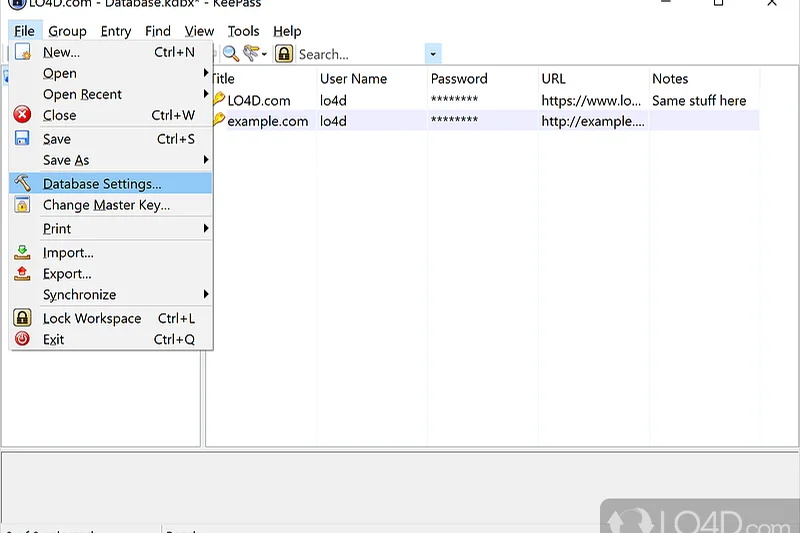Screen dimensions: 800x533
Task: Expand the Open Recent submenu arrow
Action: [x=206, y=94]
